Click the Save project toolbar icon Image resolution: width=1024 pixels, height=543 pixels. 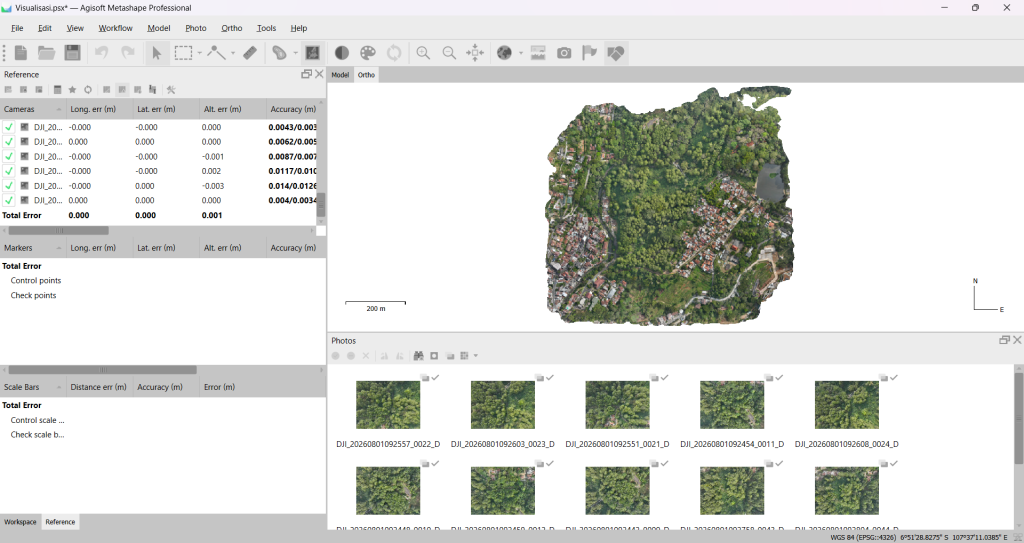[72, 53]
